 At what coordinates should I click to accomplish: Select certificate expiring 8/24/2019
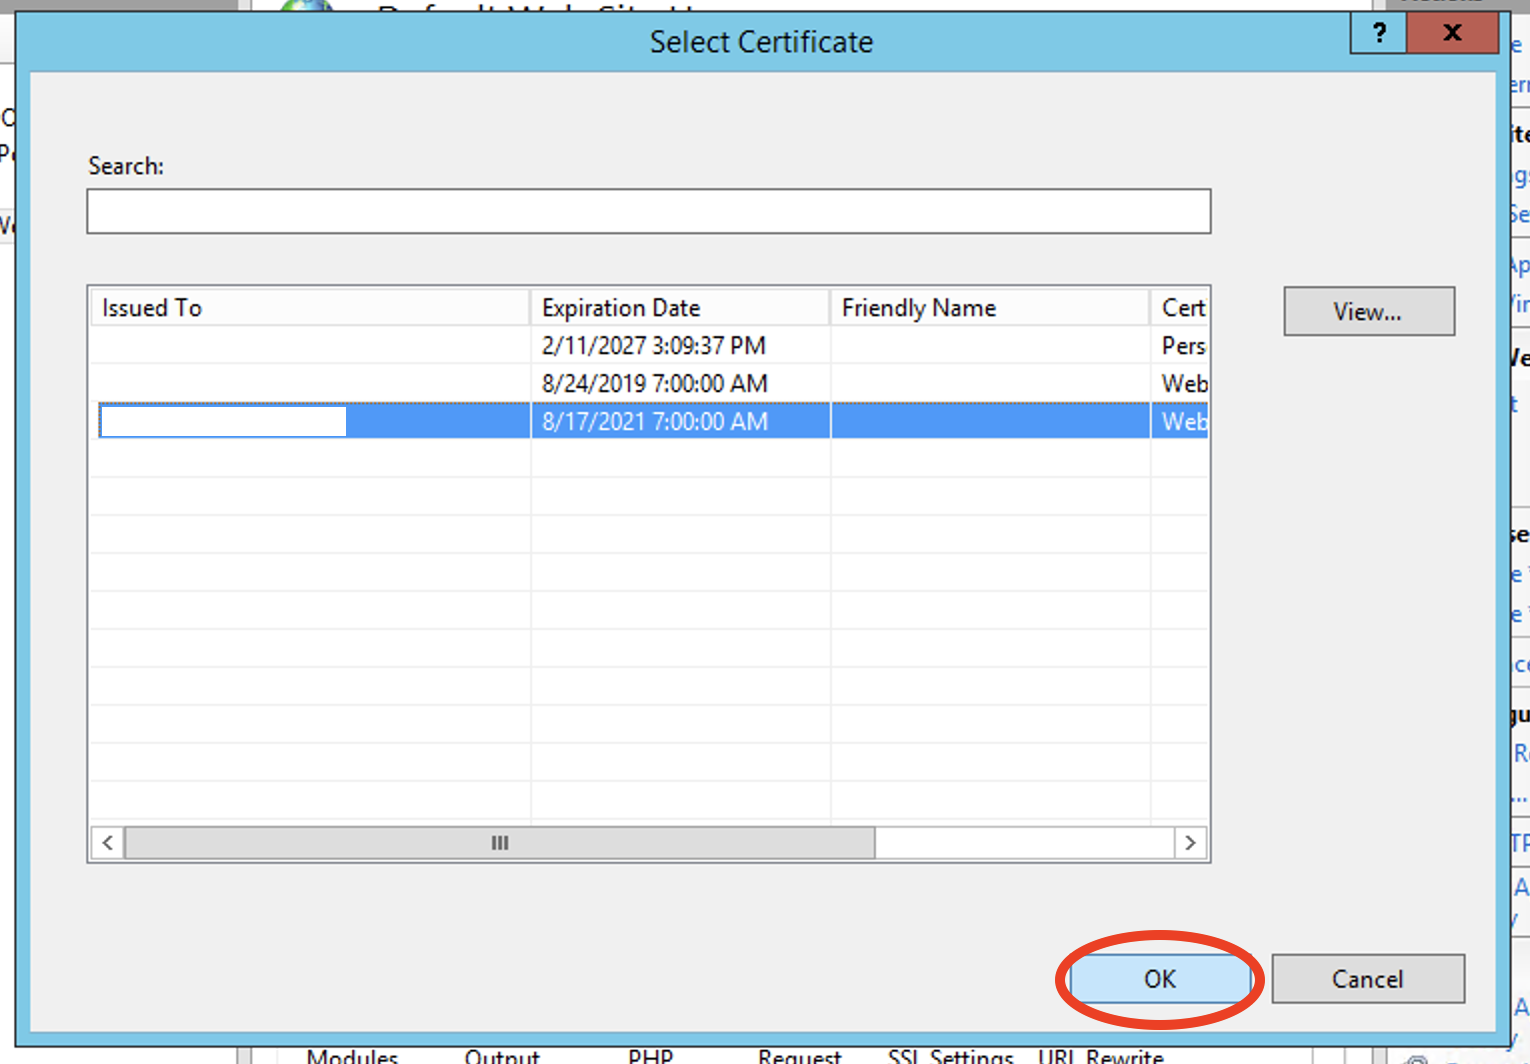(x=653, y=384)
